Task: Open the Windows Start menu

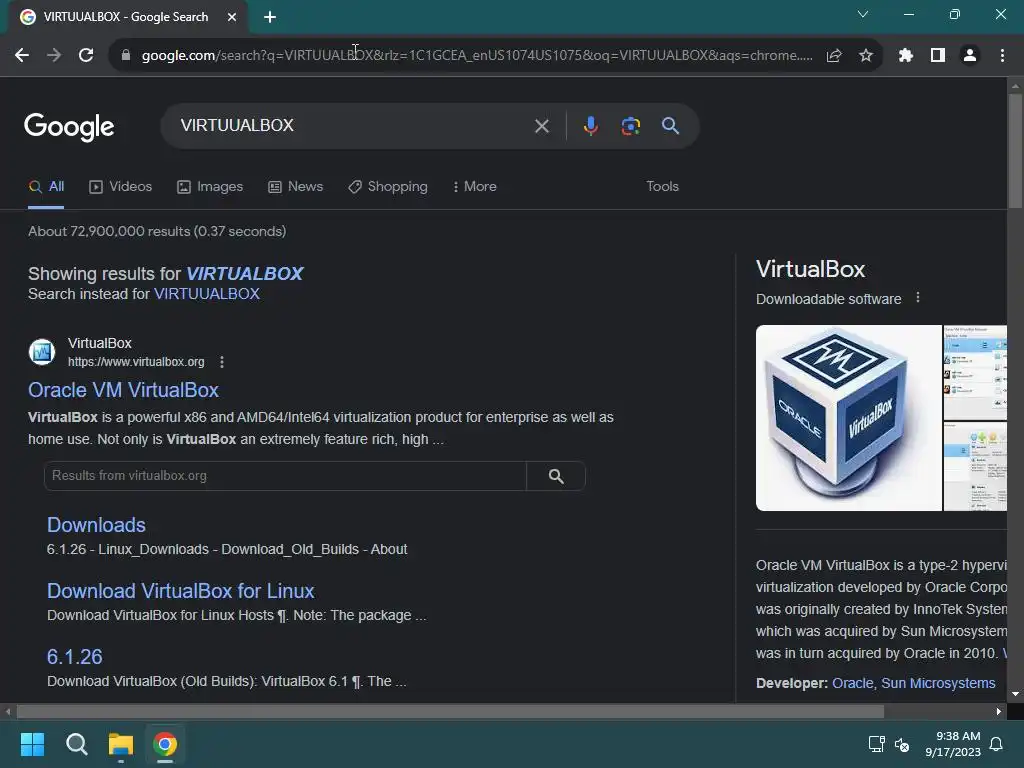Action: 32,744
